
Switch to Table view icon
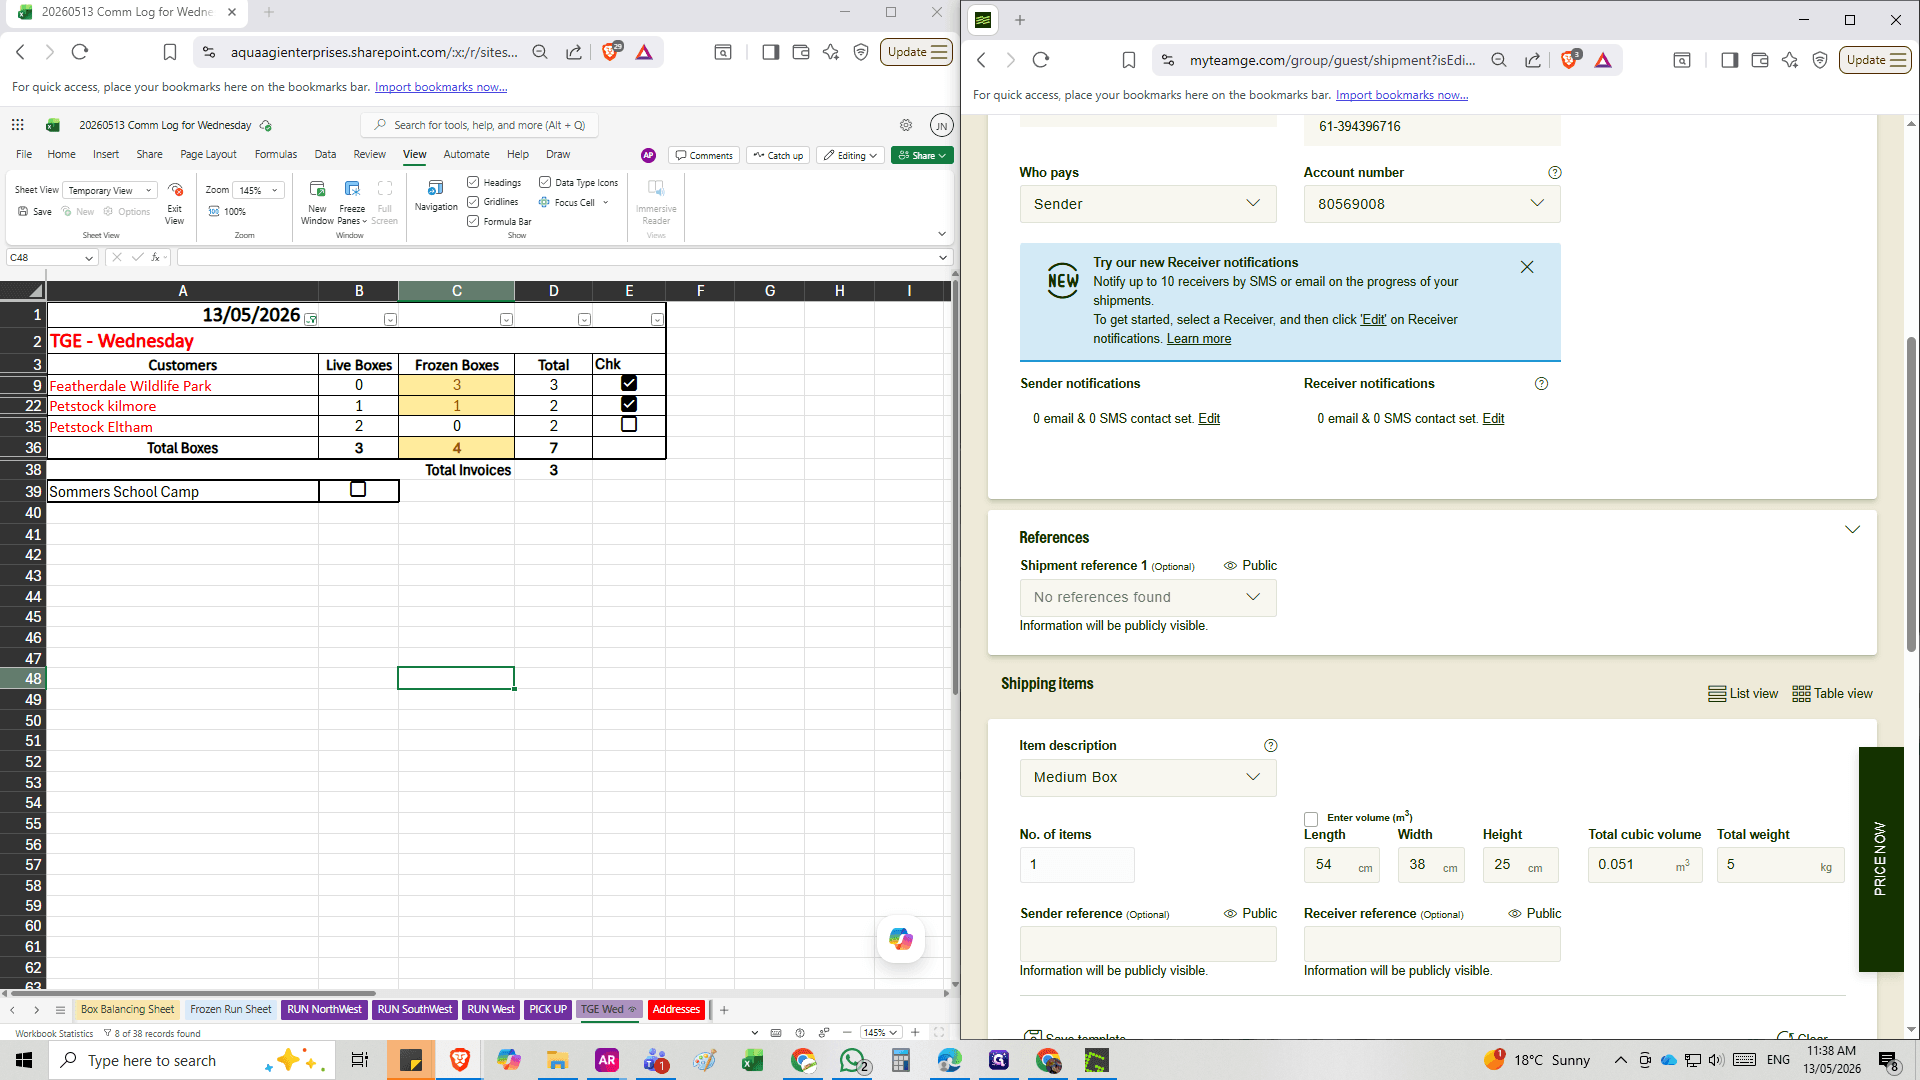click(1801, 694)
